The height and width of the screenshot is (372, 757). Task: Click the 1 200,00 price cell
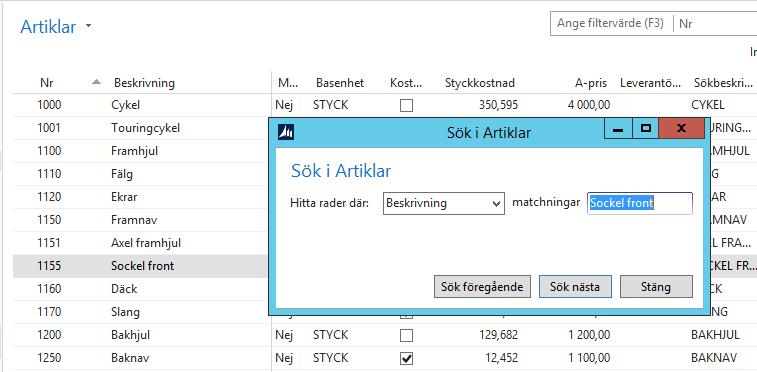point(589,334)
